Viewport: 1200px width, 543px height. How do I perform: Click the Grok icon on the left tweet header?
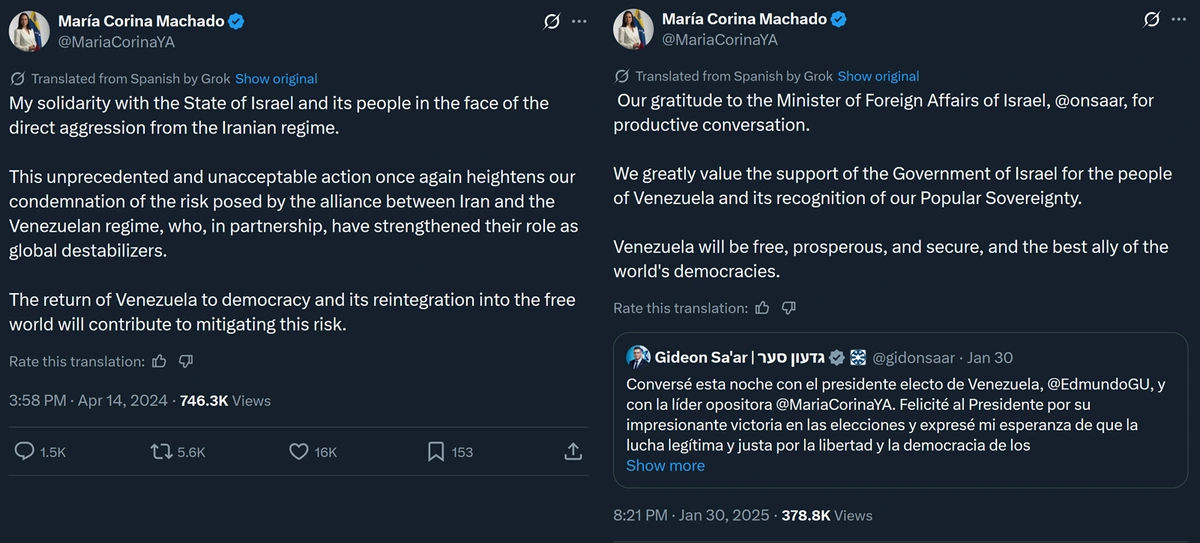[549, 21]
